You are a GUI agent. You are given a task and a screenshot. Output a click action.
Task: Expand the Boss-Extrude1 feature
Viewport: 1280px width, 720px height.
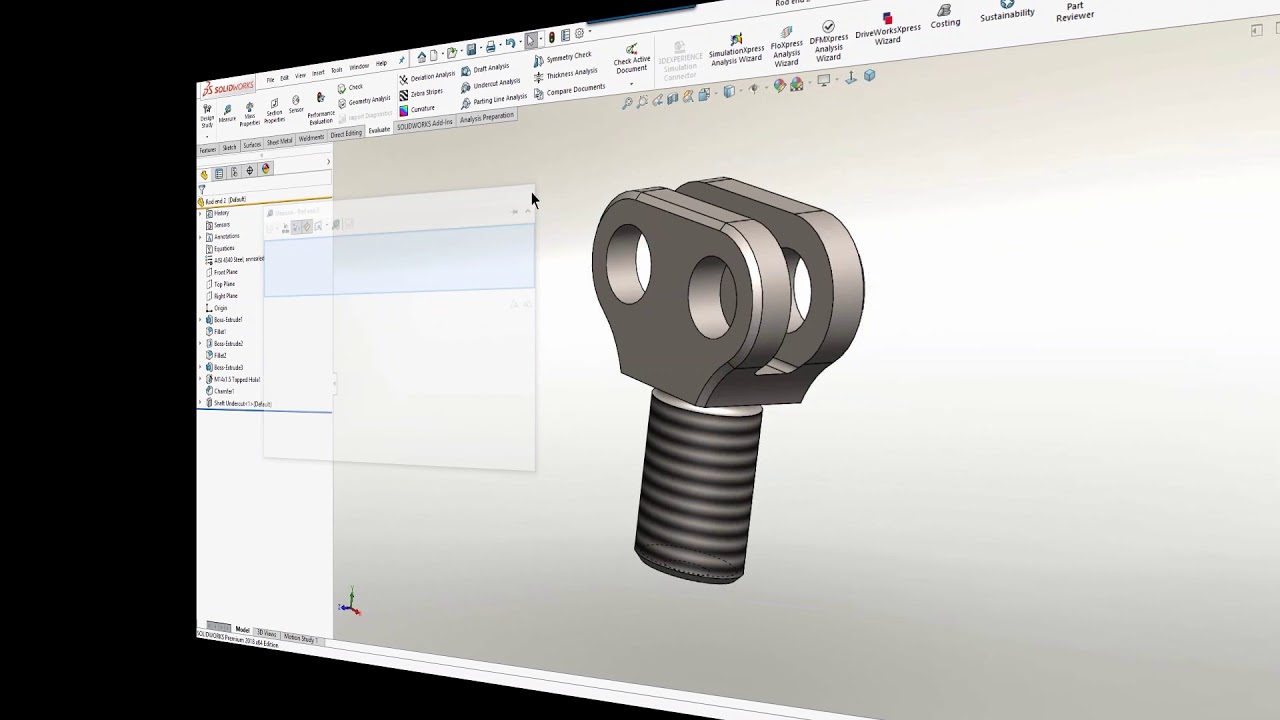click(x=200, y=320)
